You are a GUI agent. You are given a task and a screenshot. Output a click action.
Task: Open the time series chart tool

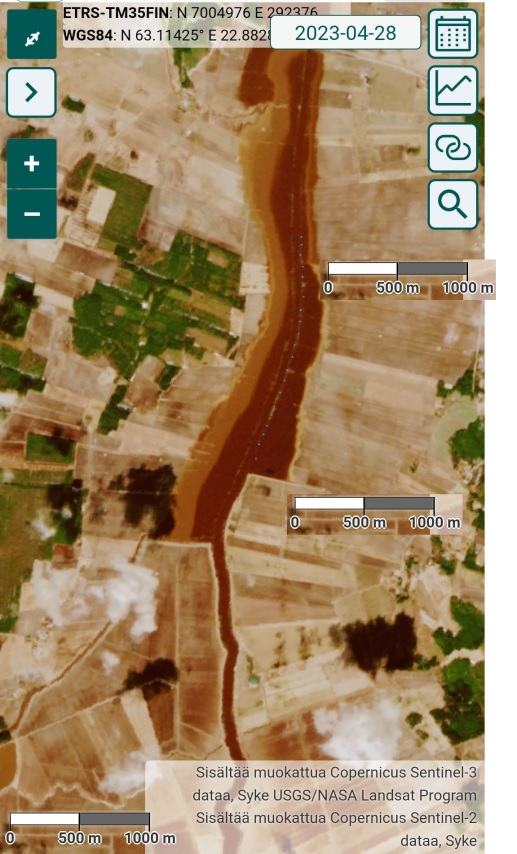pyautogui.click(x=453, y=90)
